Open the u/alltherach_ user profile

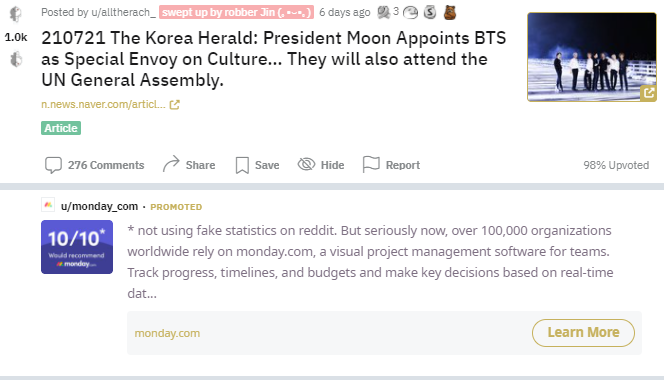123,12
